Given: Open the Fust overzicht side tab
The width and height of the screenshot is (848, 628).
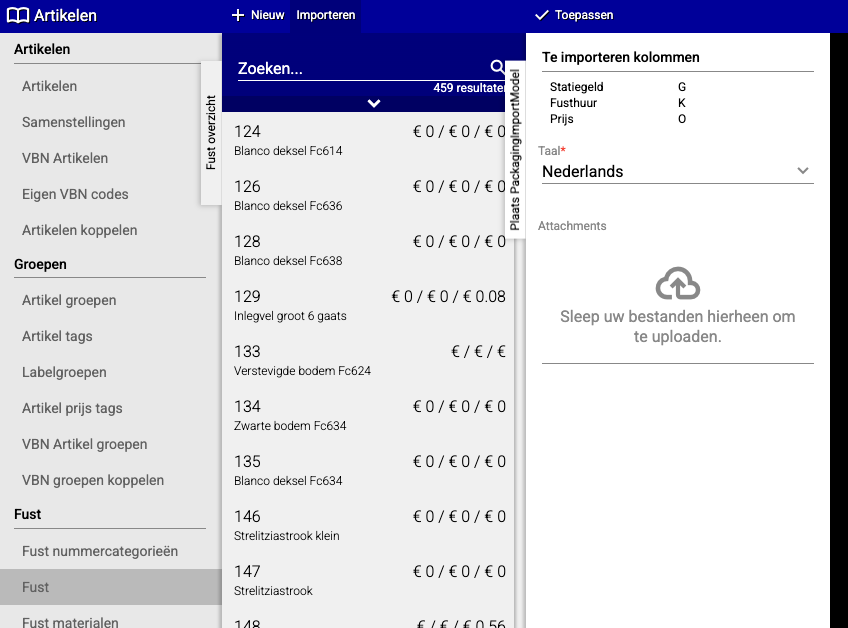Looking at the screenshot, I should [x=211, y=133].
